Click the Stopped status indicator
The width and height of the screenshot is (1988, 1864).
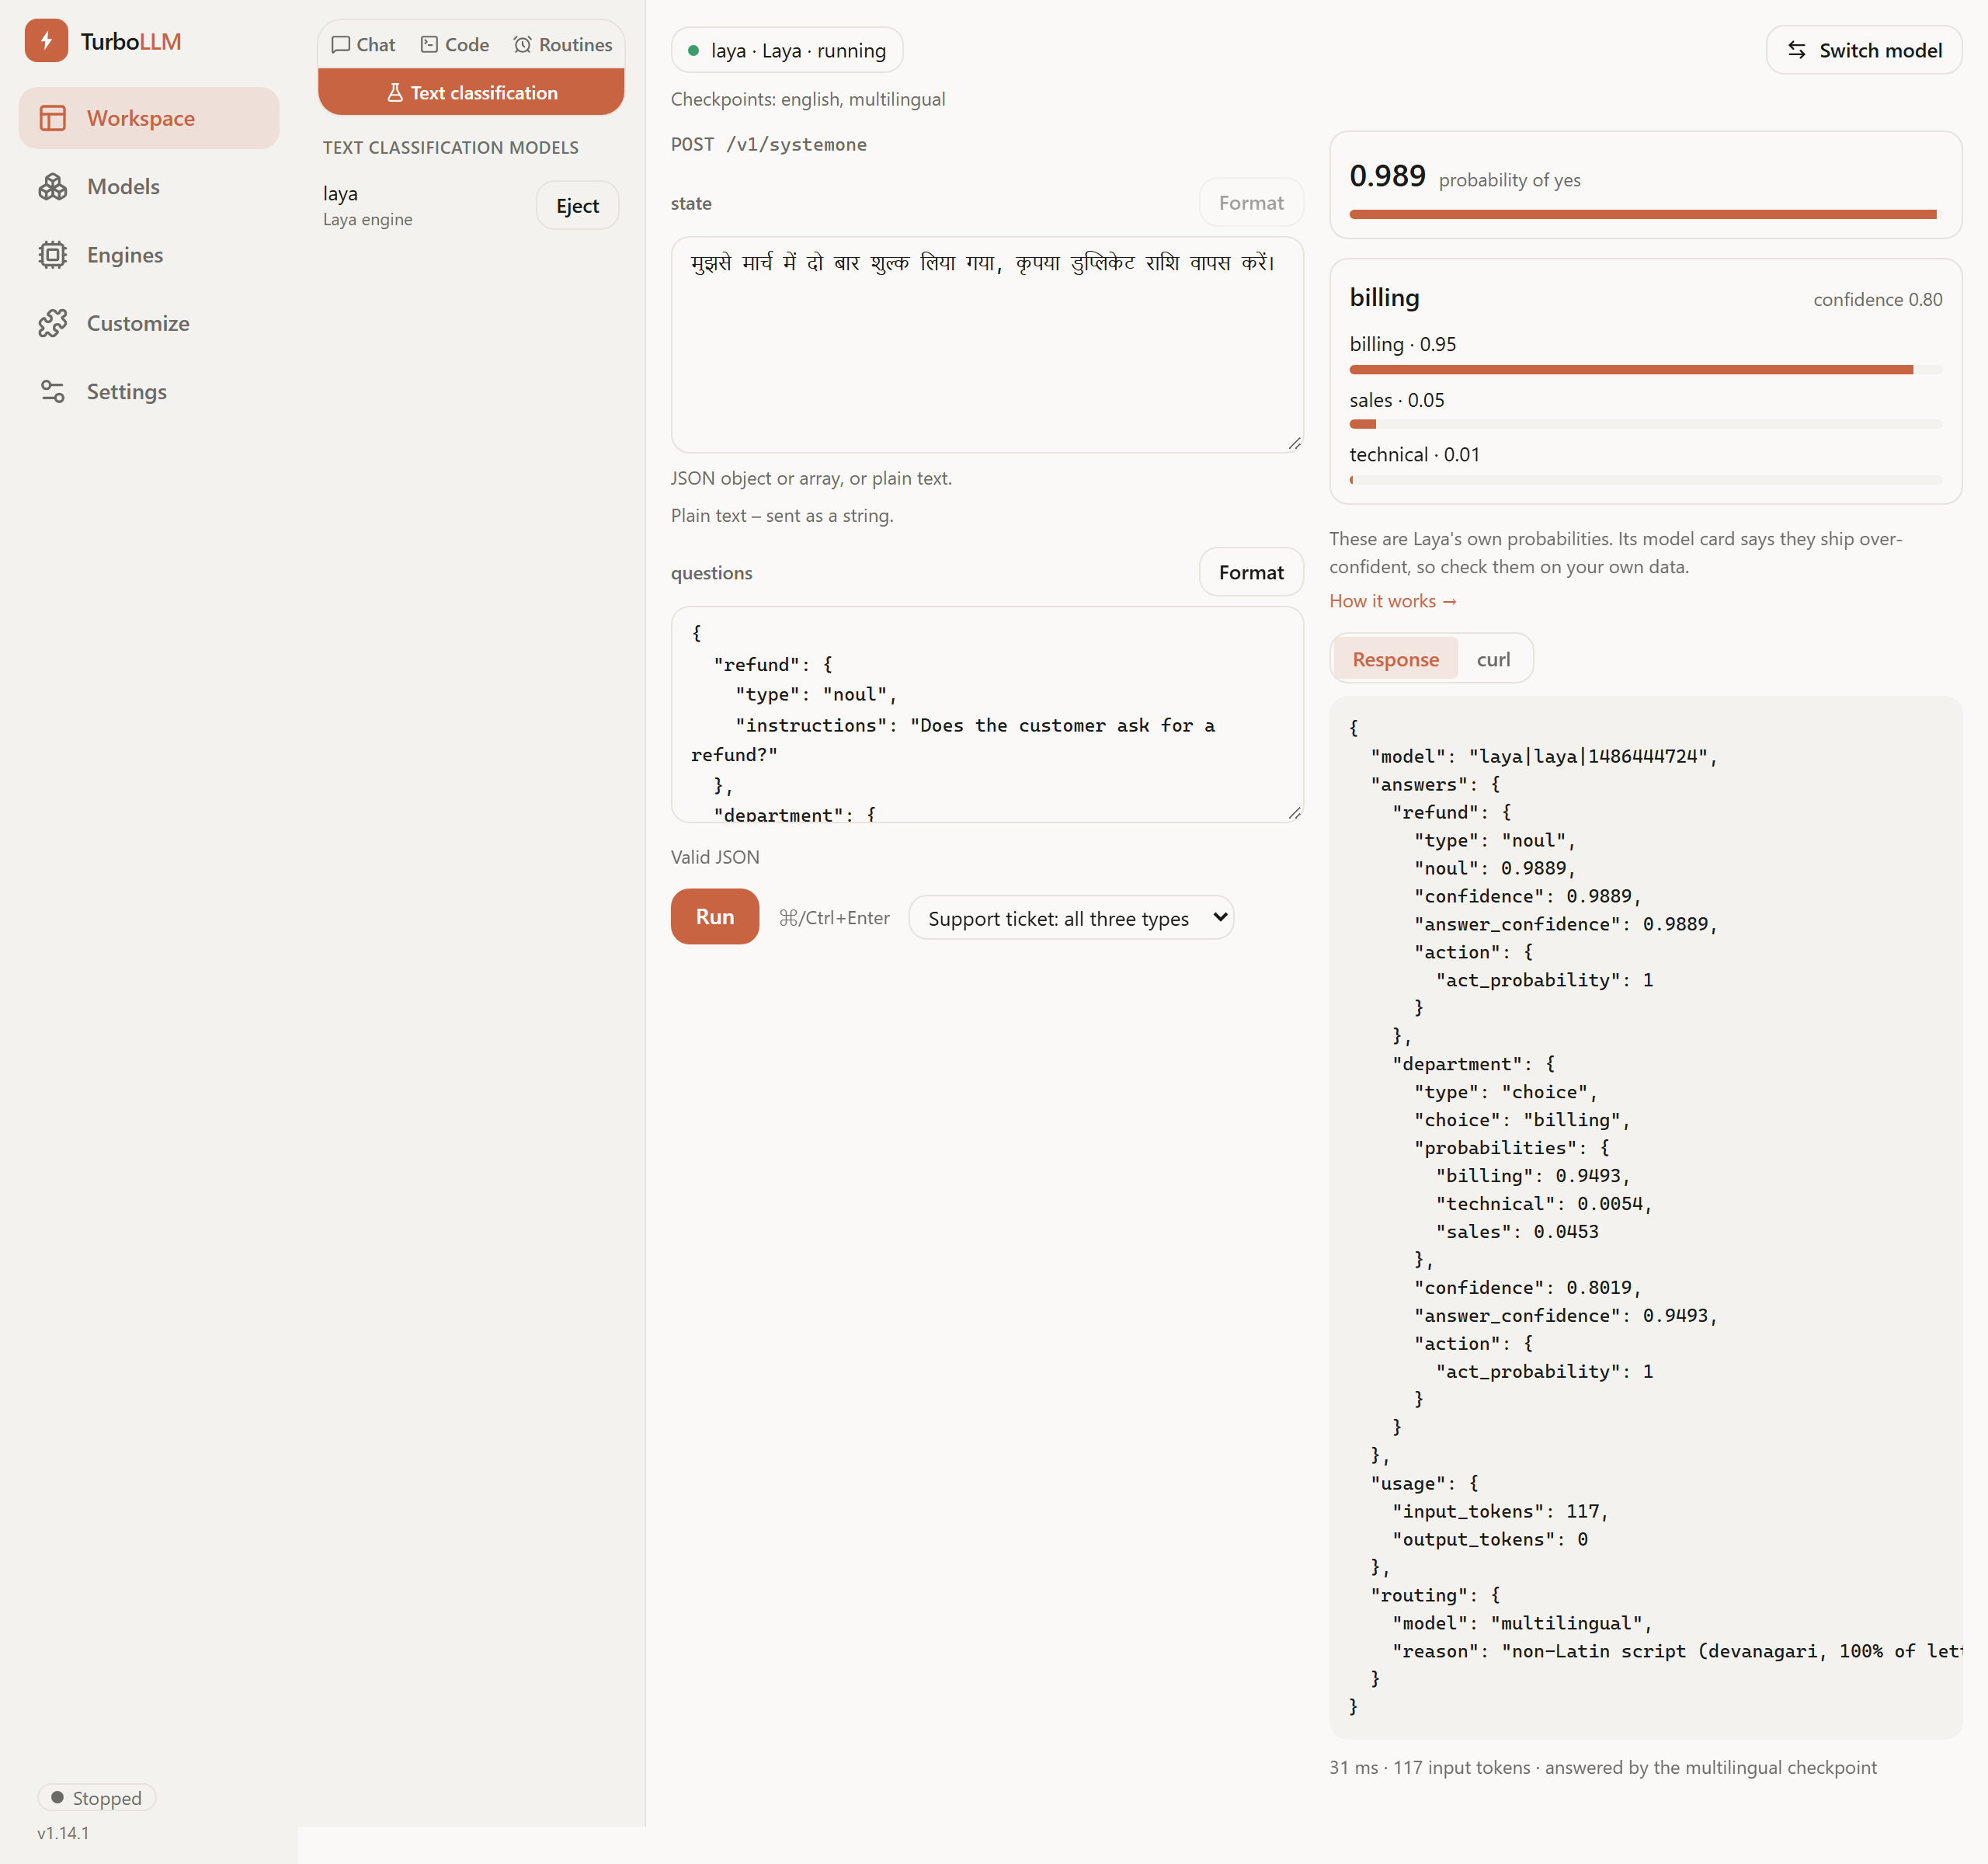pos(97,1797)
